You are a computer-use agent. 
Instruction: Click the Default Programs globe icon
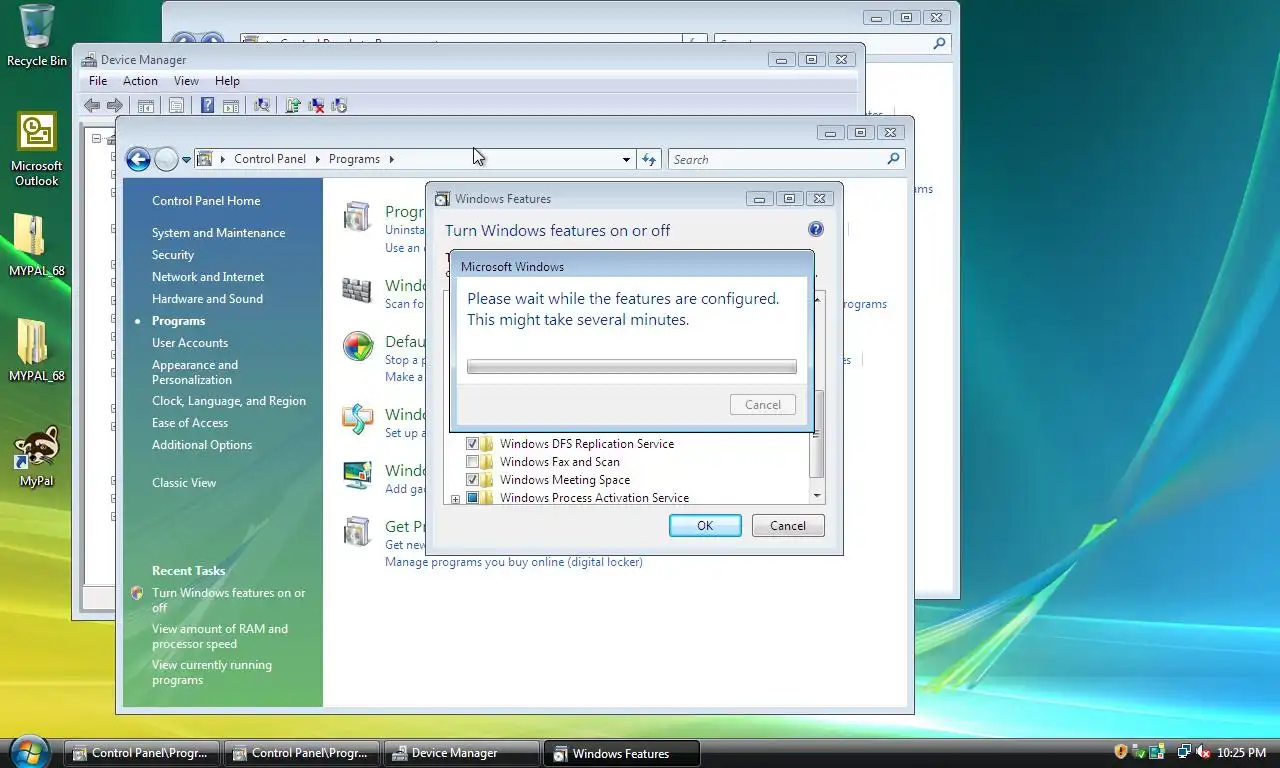[x=357, y=347]
